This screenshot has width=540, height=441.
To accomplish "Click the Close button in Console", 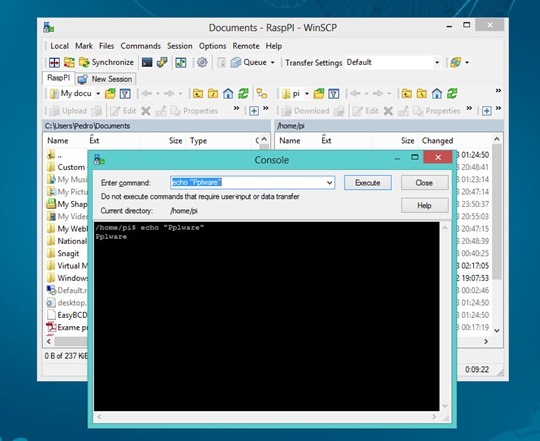I will 424,182.
